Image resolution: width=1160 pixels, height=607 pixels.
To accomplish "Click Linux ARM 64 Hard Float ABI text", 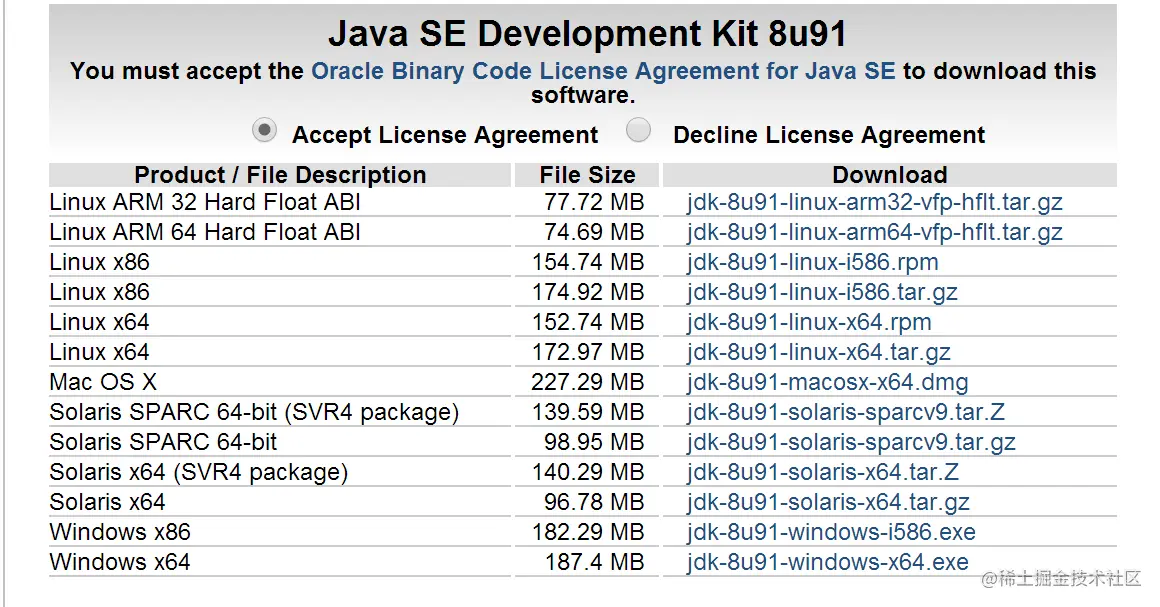I will (x=205, y=232).
